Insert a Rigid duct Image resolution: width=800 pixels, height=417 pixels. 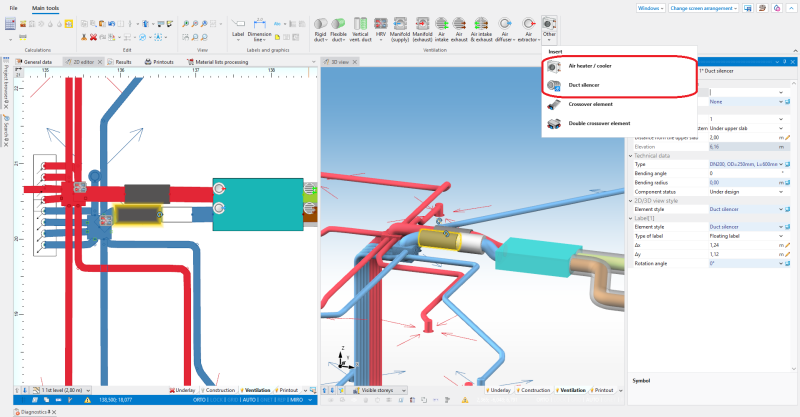point(320,30)
